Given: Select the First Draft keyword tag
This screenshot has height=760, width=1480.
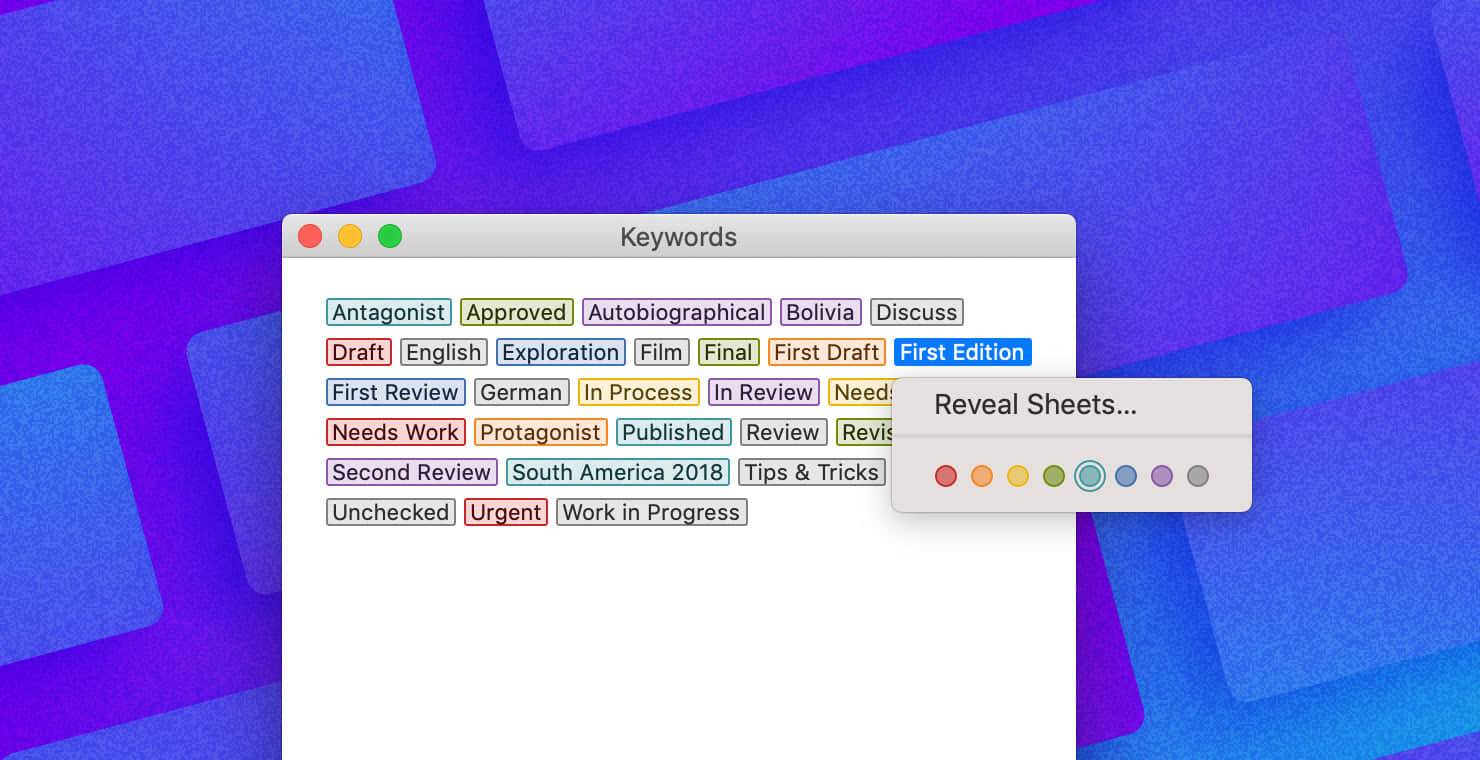Looking at the screenshot, I should point(827,352).
